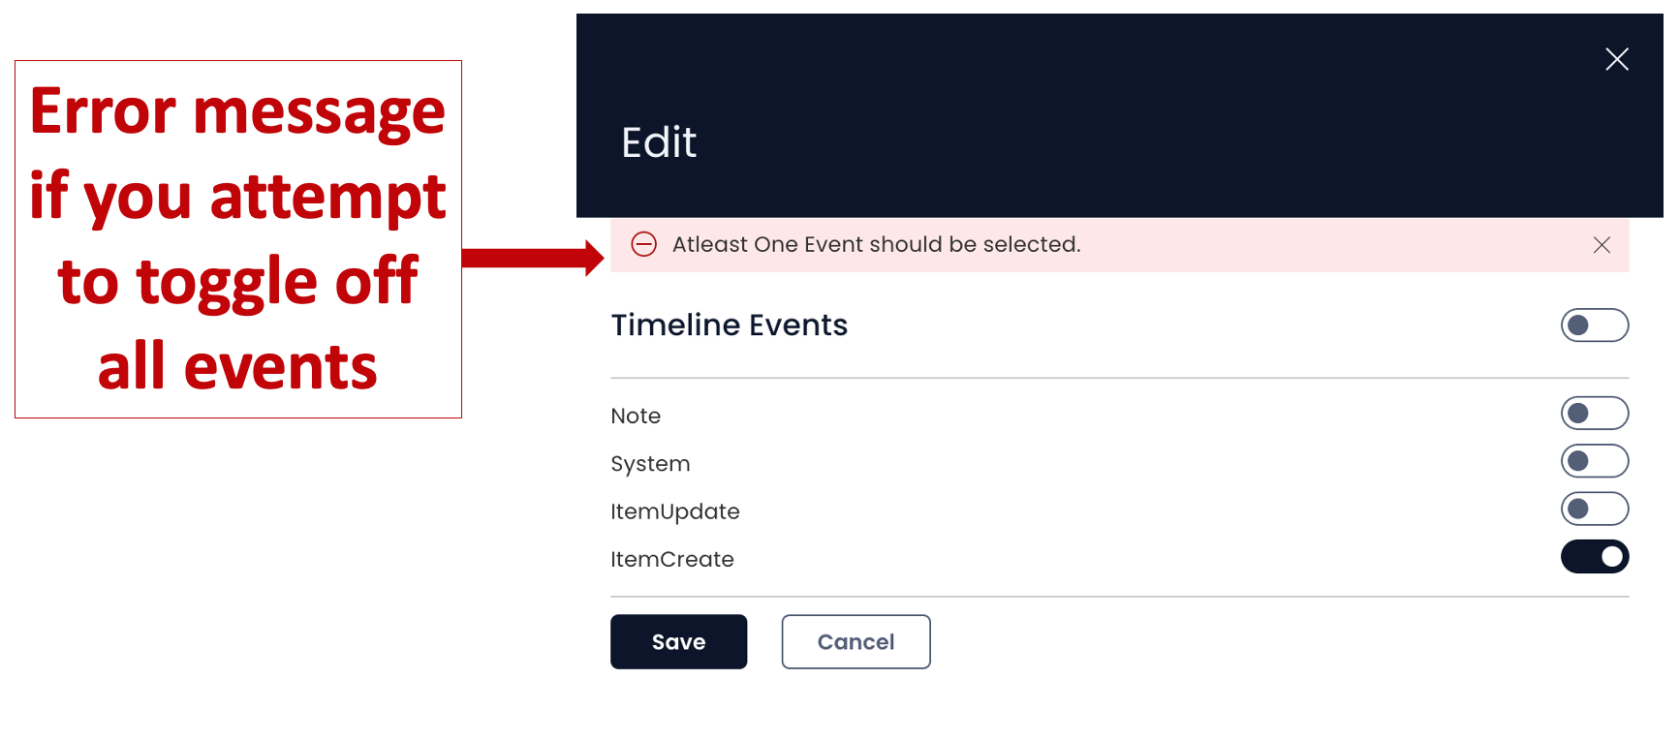The image size is (1680, 742).
Task: Select the ItemCreate event label
Action: click(672, 559)
